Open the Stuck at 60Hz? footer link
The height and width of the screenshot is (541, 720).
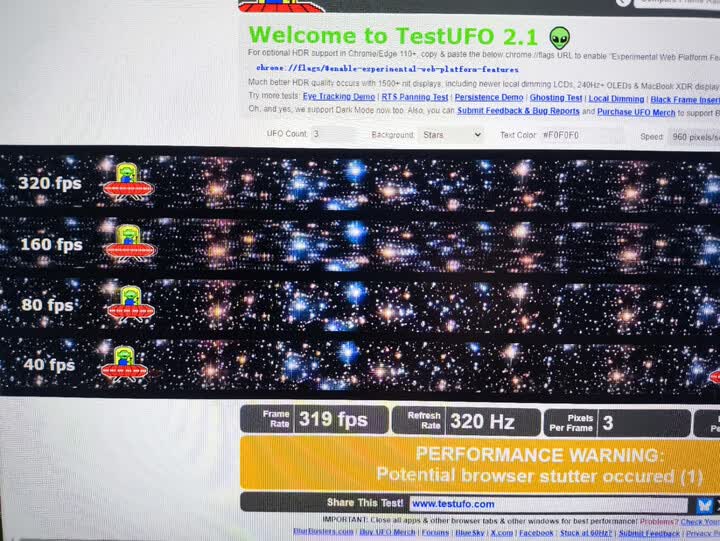point(586,533)
